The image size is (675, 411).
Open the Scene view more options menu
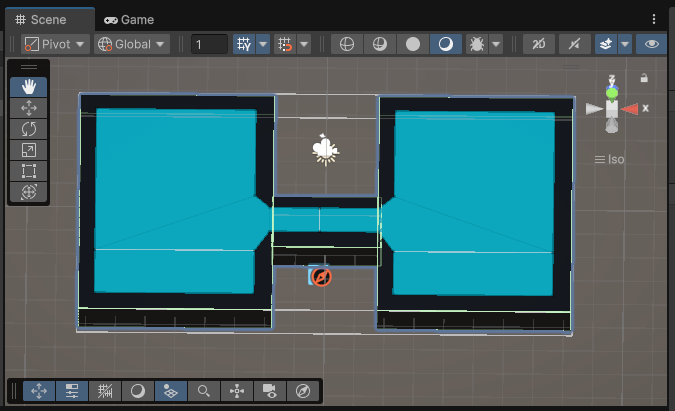pos(655,19)
